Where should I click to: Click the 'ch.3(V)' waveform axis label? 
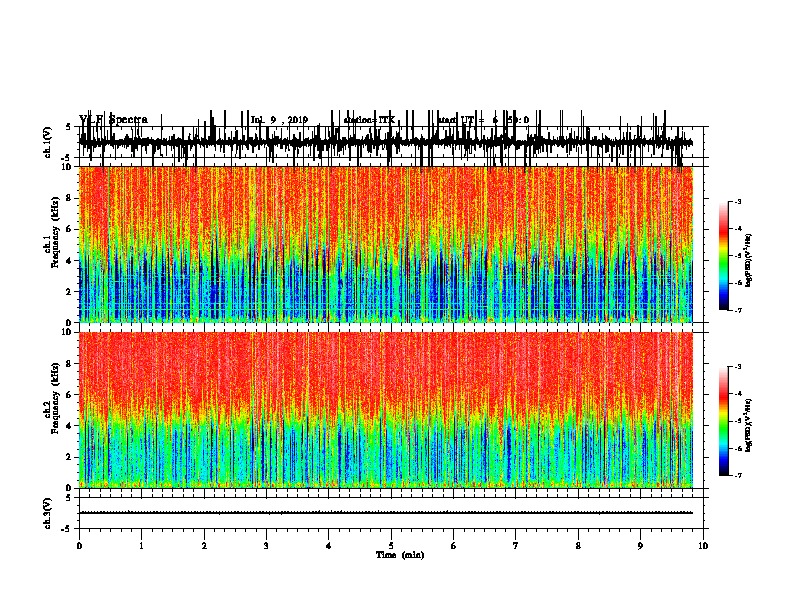pos(48,513)
